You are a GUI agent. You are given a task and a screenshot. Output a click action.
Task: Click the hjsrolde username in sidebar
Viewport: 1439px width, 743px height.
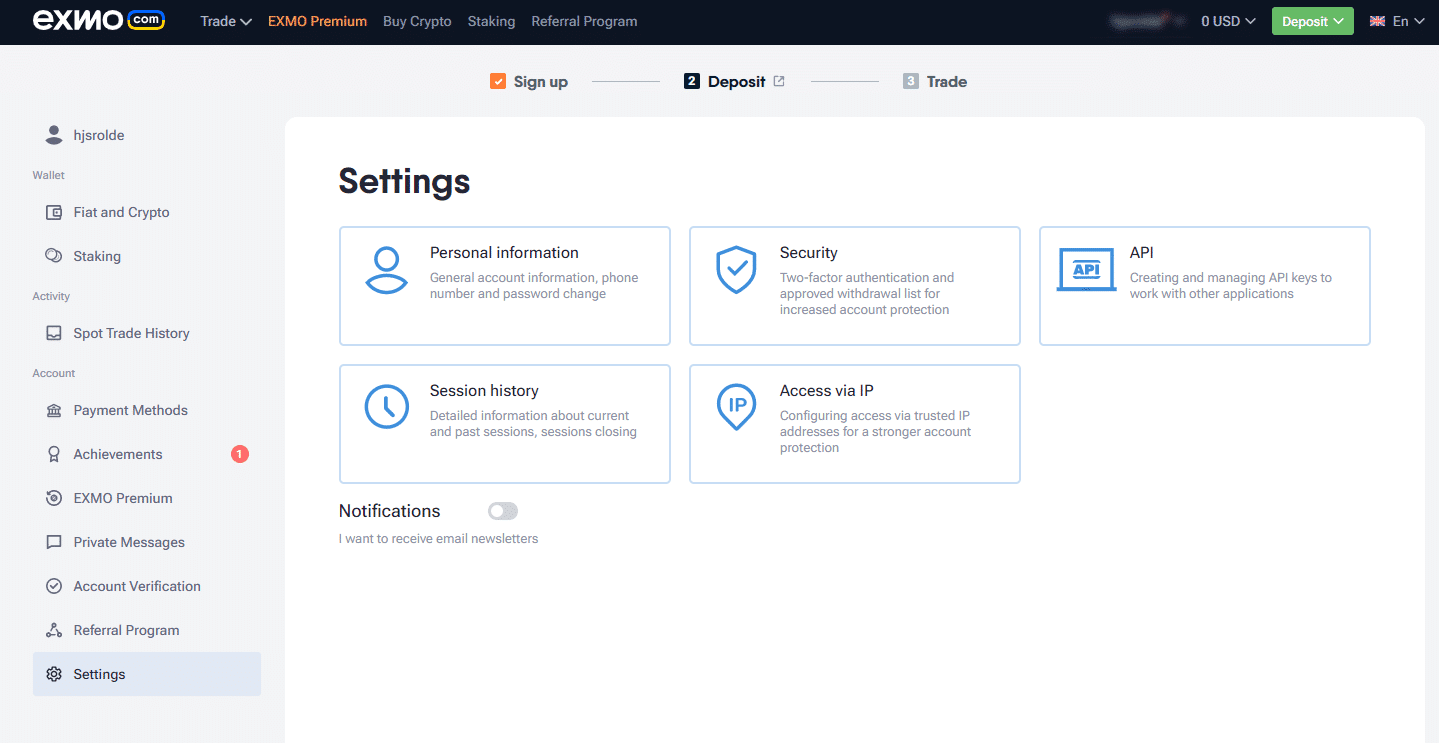click(x=99, y=135)
